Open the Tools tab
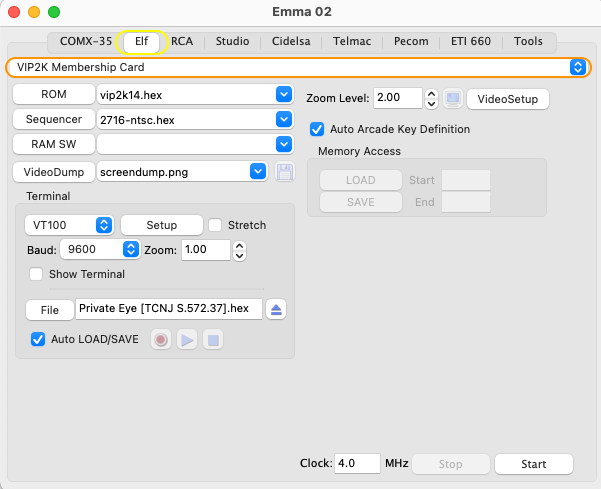 tap(528, 41)
